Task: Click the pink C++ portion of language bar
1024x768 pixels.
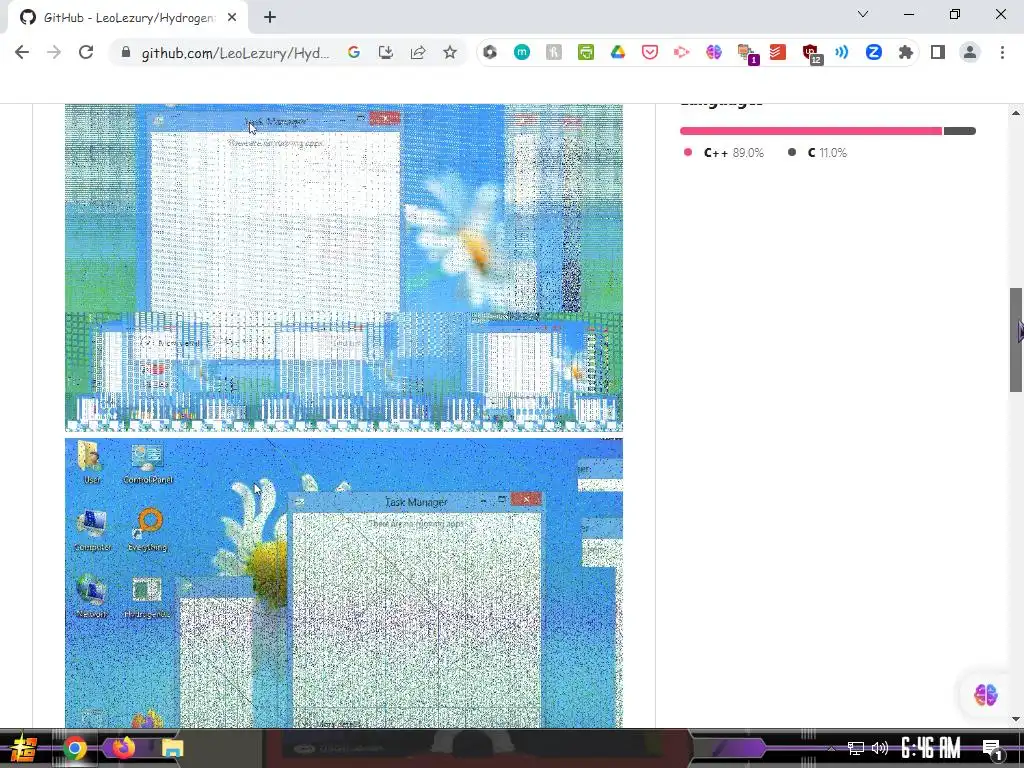Action: 811,131
